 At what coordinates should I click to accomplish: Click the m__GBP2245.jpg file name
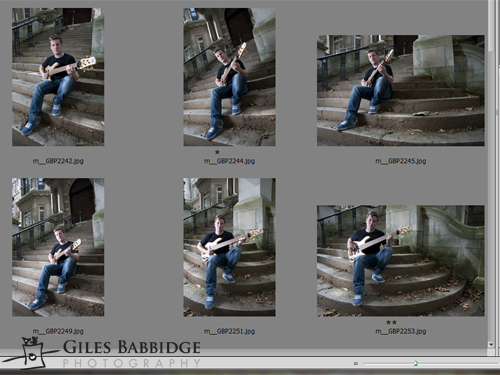tap(401, 161)
